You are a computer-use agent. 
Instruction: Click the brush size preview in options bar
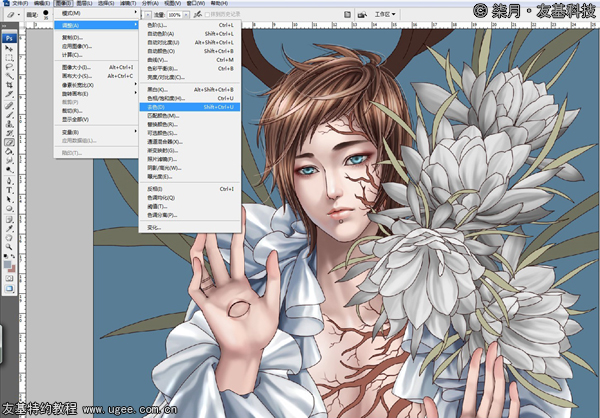pos(46,15)
